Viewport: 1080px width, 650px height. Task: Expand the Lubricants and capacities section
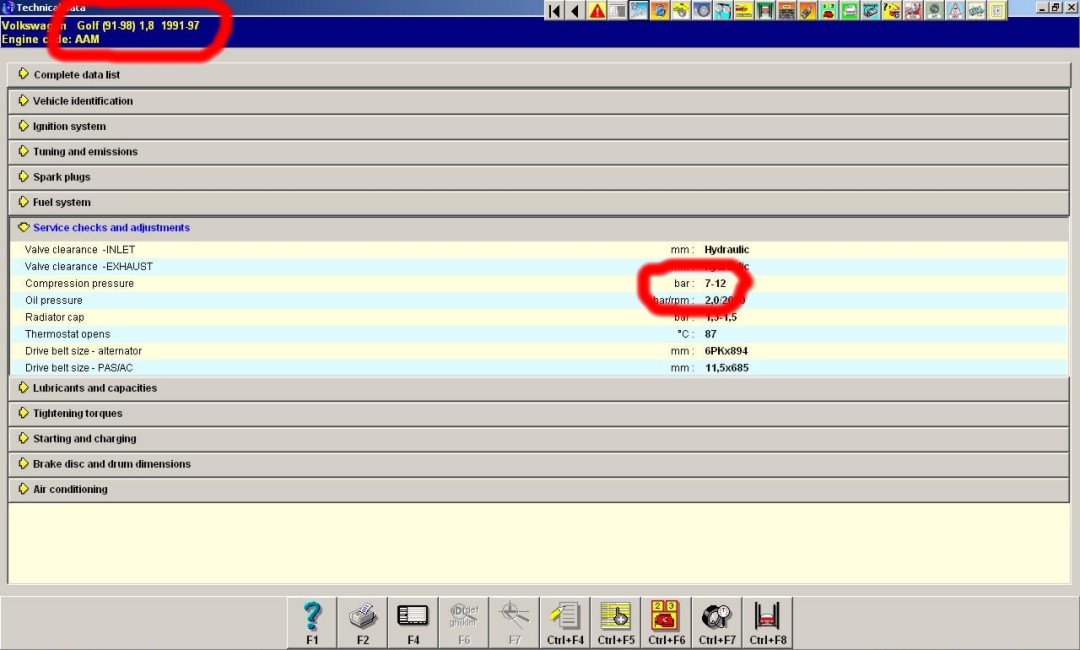(94, 388)
